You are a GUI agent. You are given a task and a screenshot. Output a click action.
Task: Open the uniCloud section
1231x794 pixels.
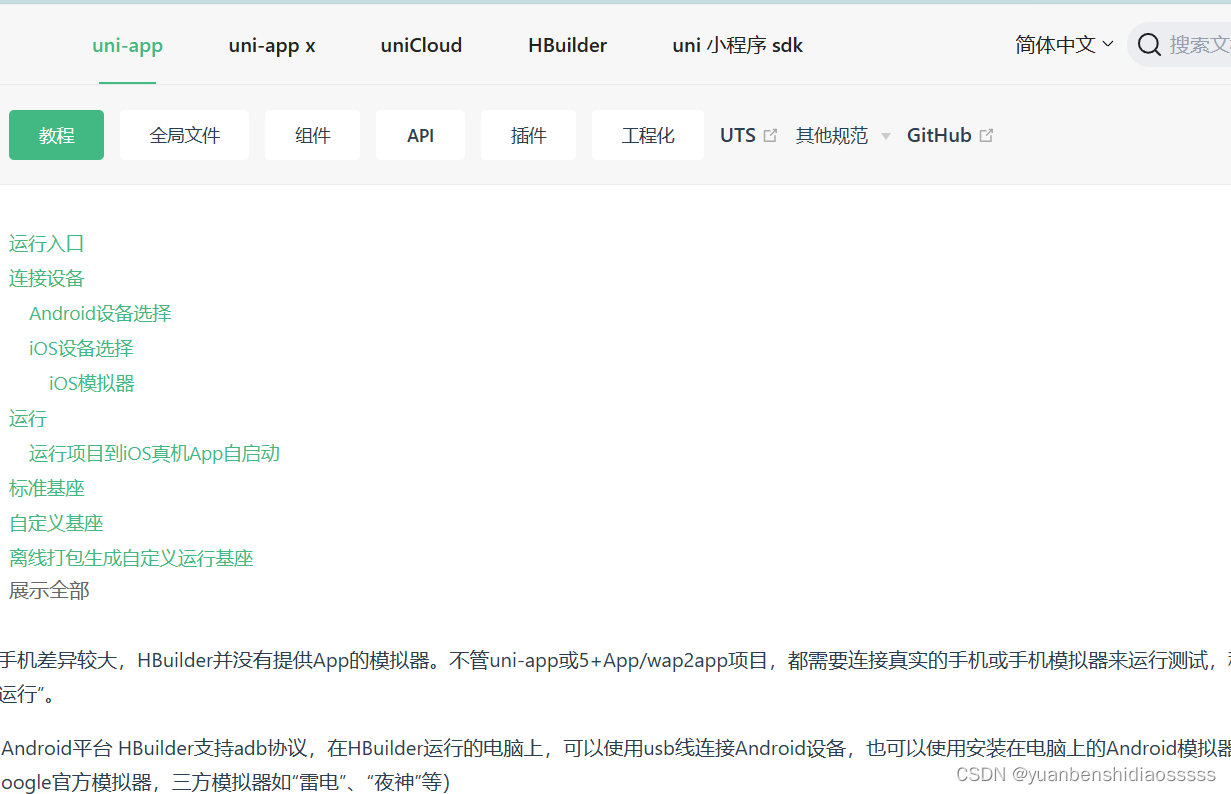(420, 45)
